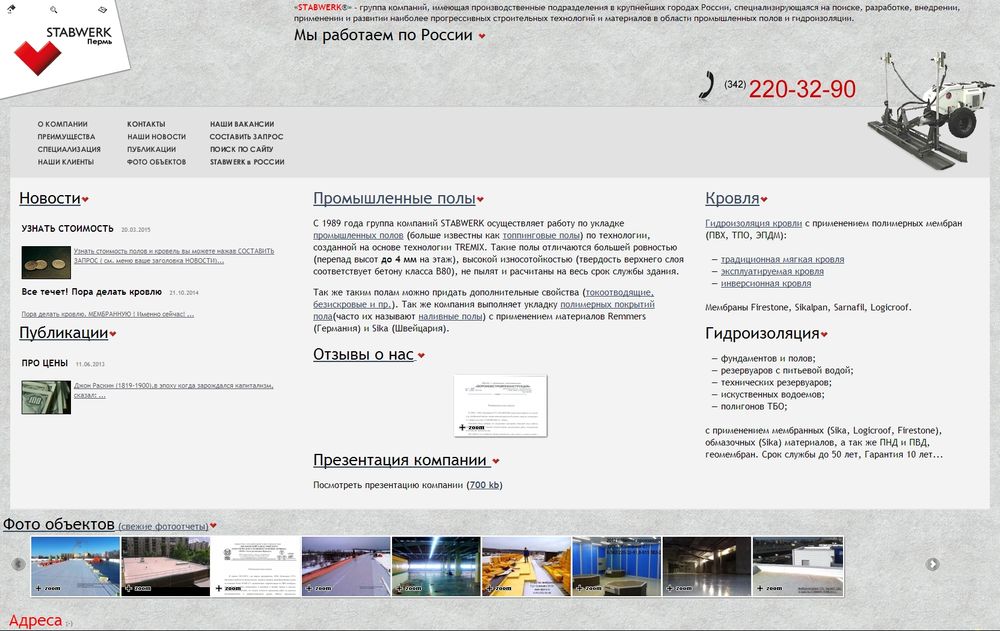Open the STABWERK в РОССИИ menu item
Viewport: 1000px width, 631px height.
247,162
